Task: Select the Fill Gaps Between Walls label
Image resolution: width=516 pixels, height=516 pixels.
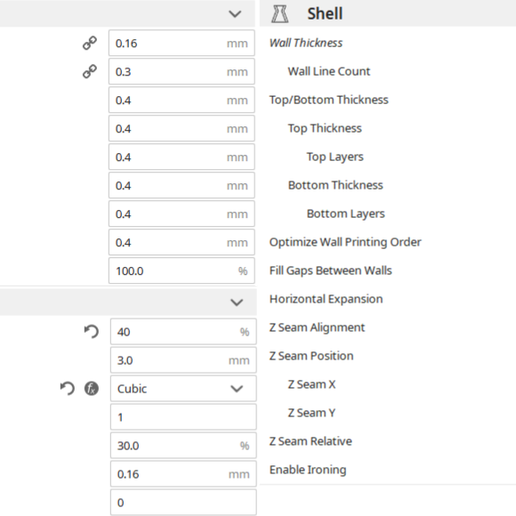Action: 330,270
